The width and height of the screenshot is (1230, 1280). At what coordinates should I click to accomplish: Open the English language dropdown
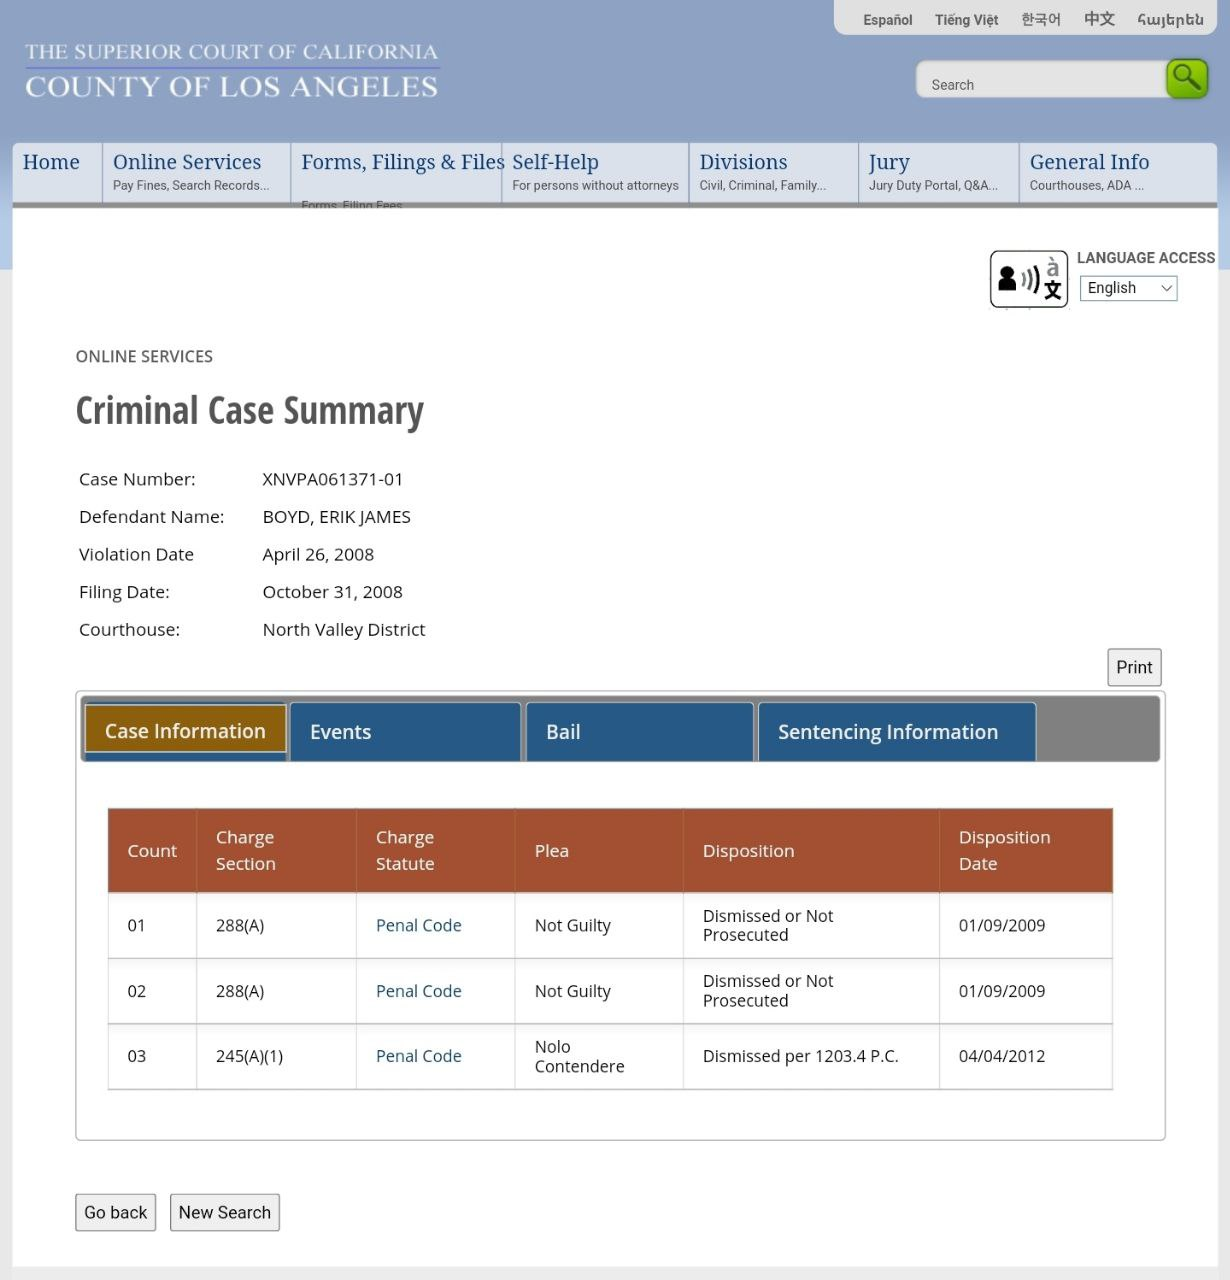click(x=1128, y=288)
